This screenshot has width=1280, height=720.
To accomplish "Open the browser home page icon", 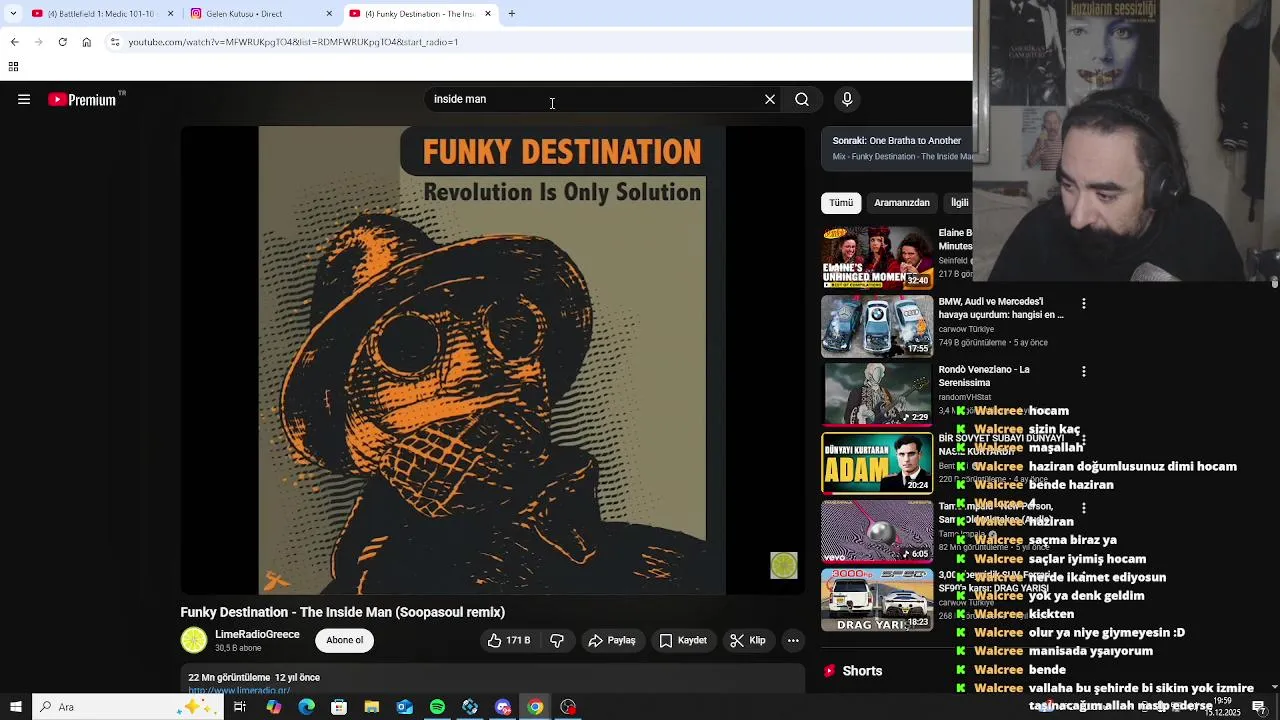I will tap(86, 42).
